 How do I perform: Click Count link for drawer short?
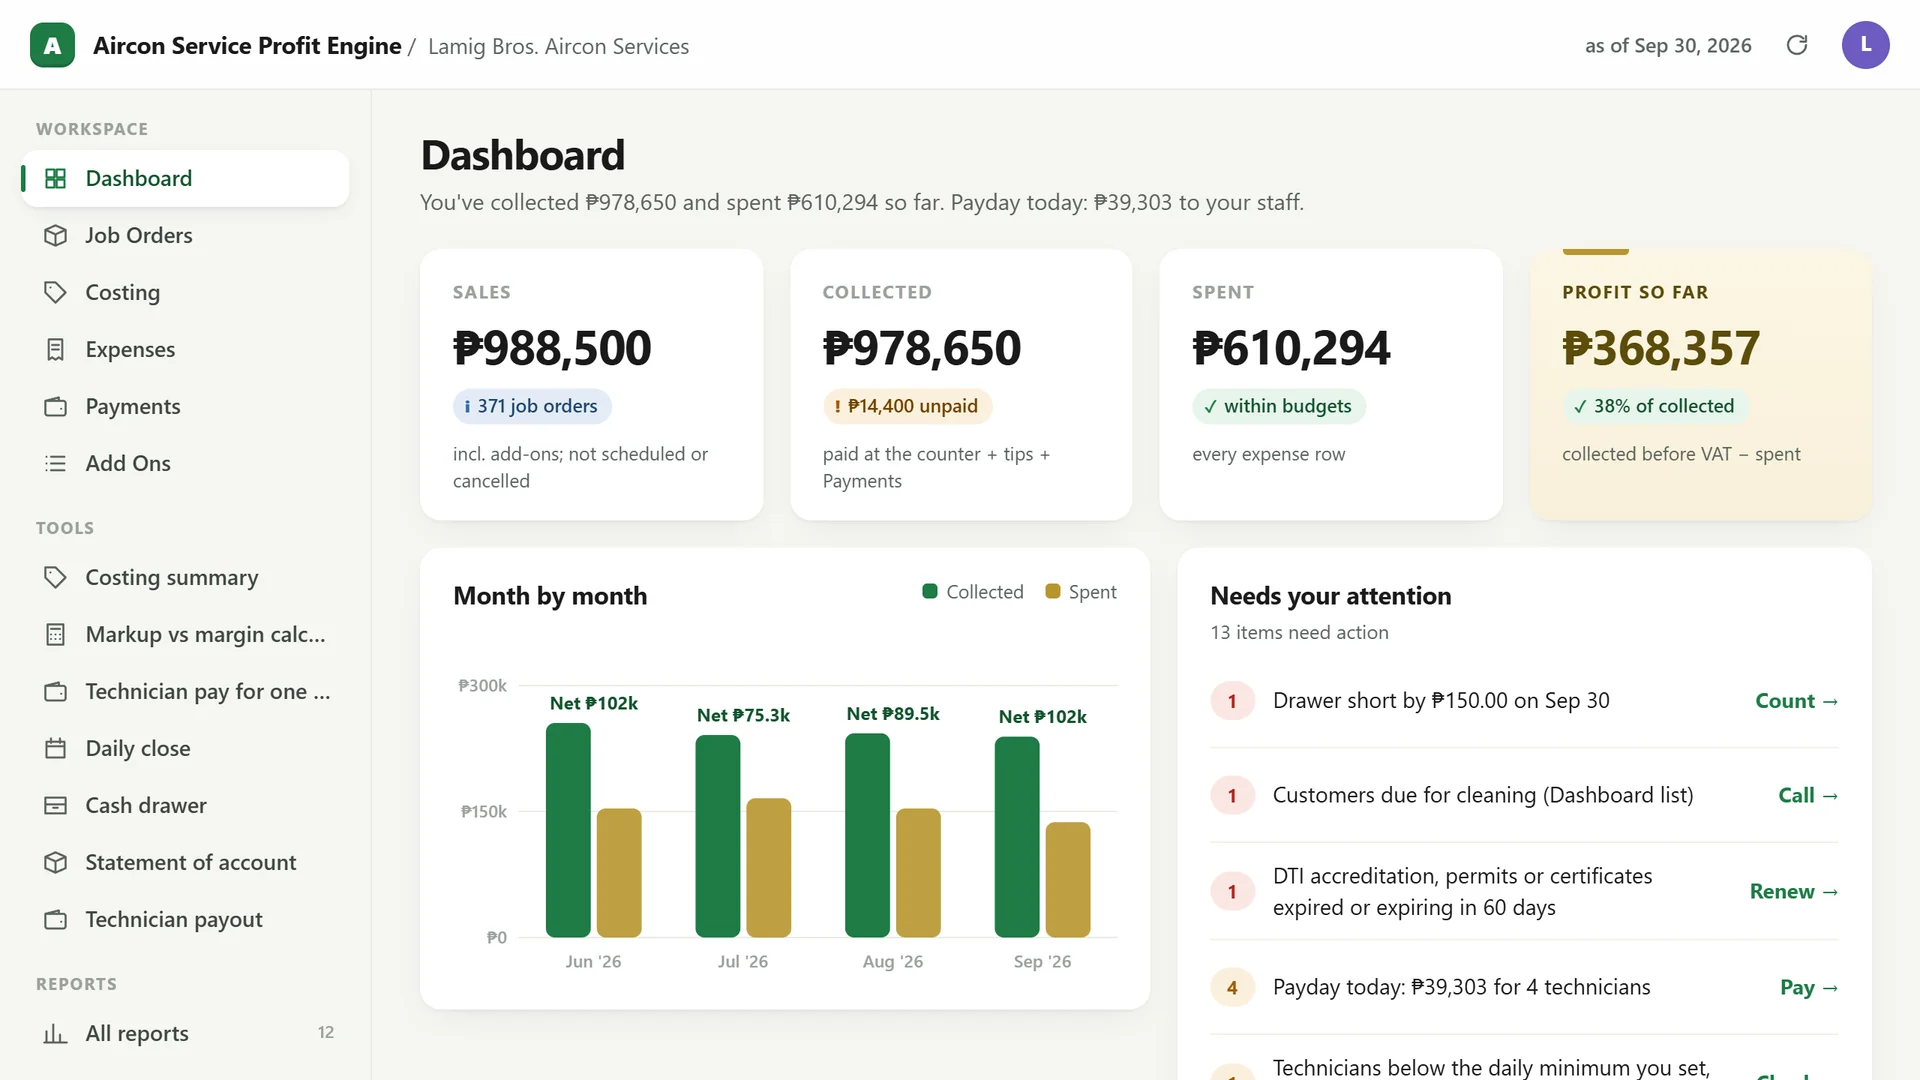pyautogui.click(x=1796, y=701)
